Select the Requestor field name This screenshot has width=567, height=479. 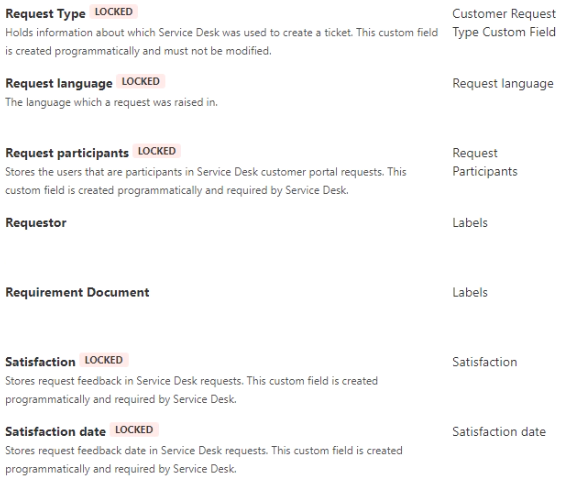coord(36,223)
